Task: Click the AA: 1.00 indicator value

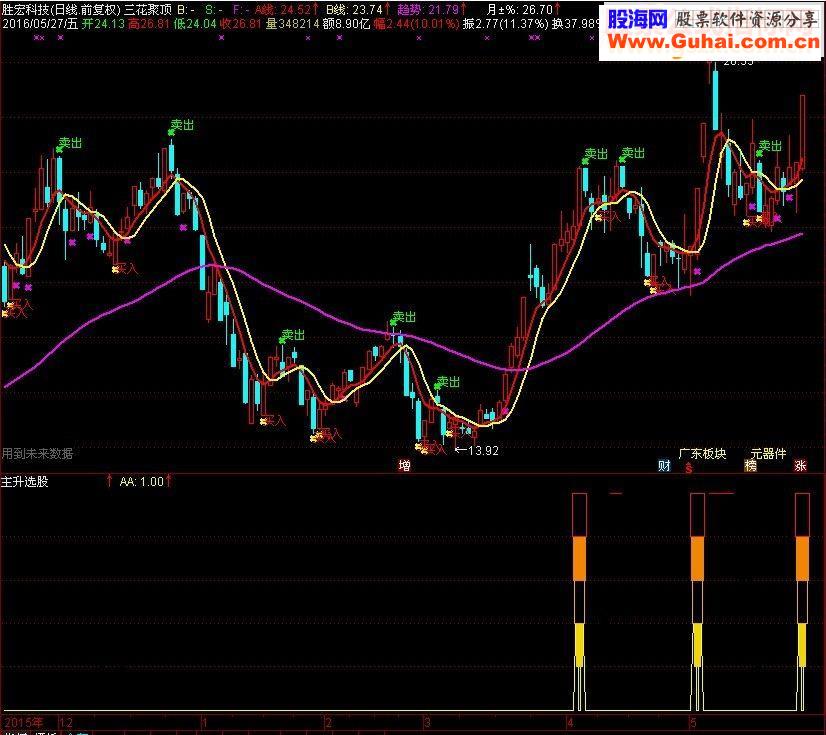Action: pos(142,482)
